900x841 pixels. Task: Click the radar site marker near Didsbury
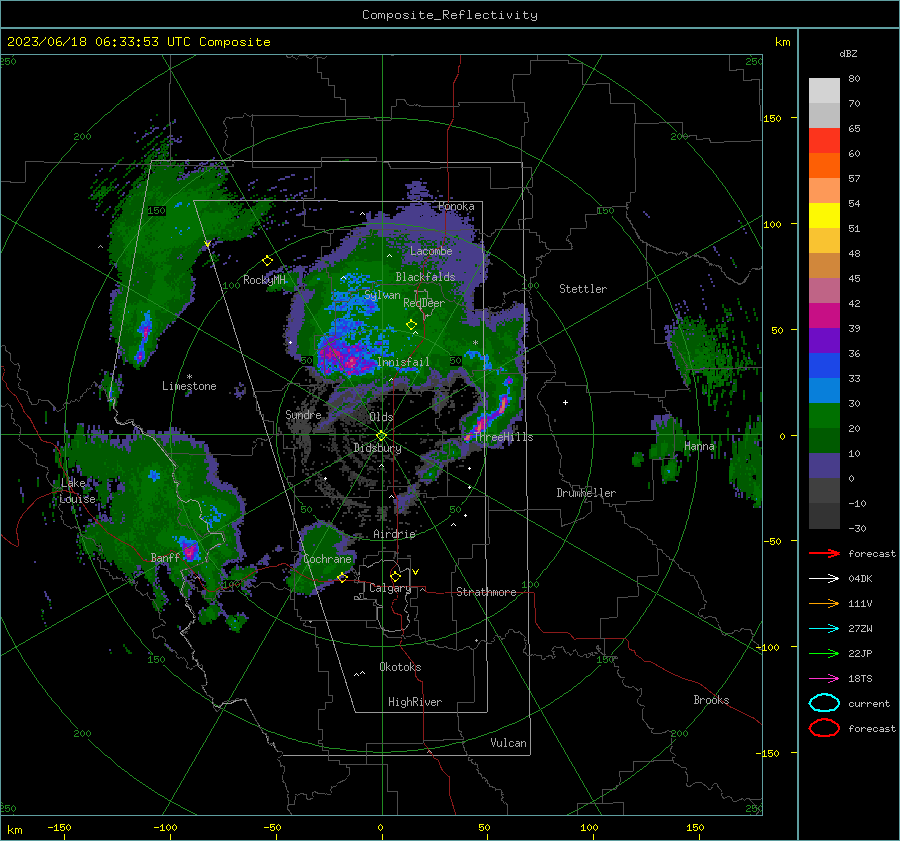382,436
